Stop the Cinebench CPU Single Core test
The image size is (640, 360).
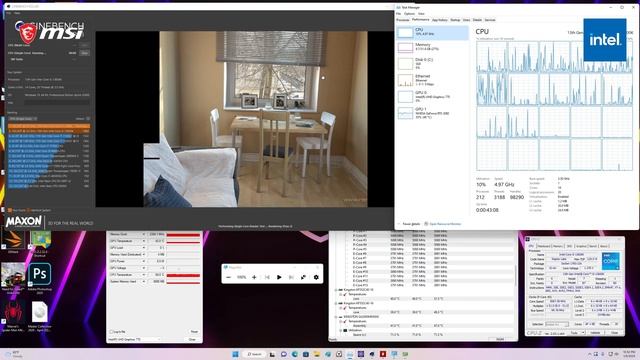(84, 53)
